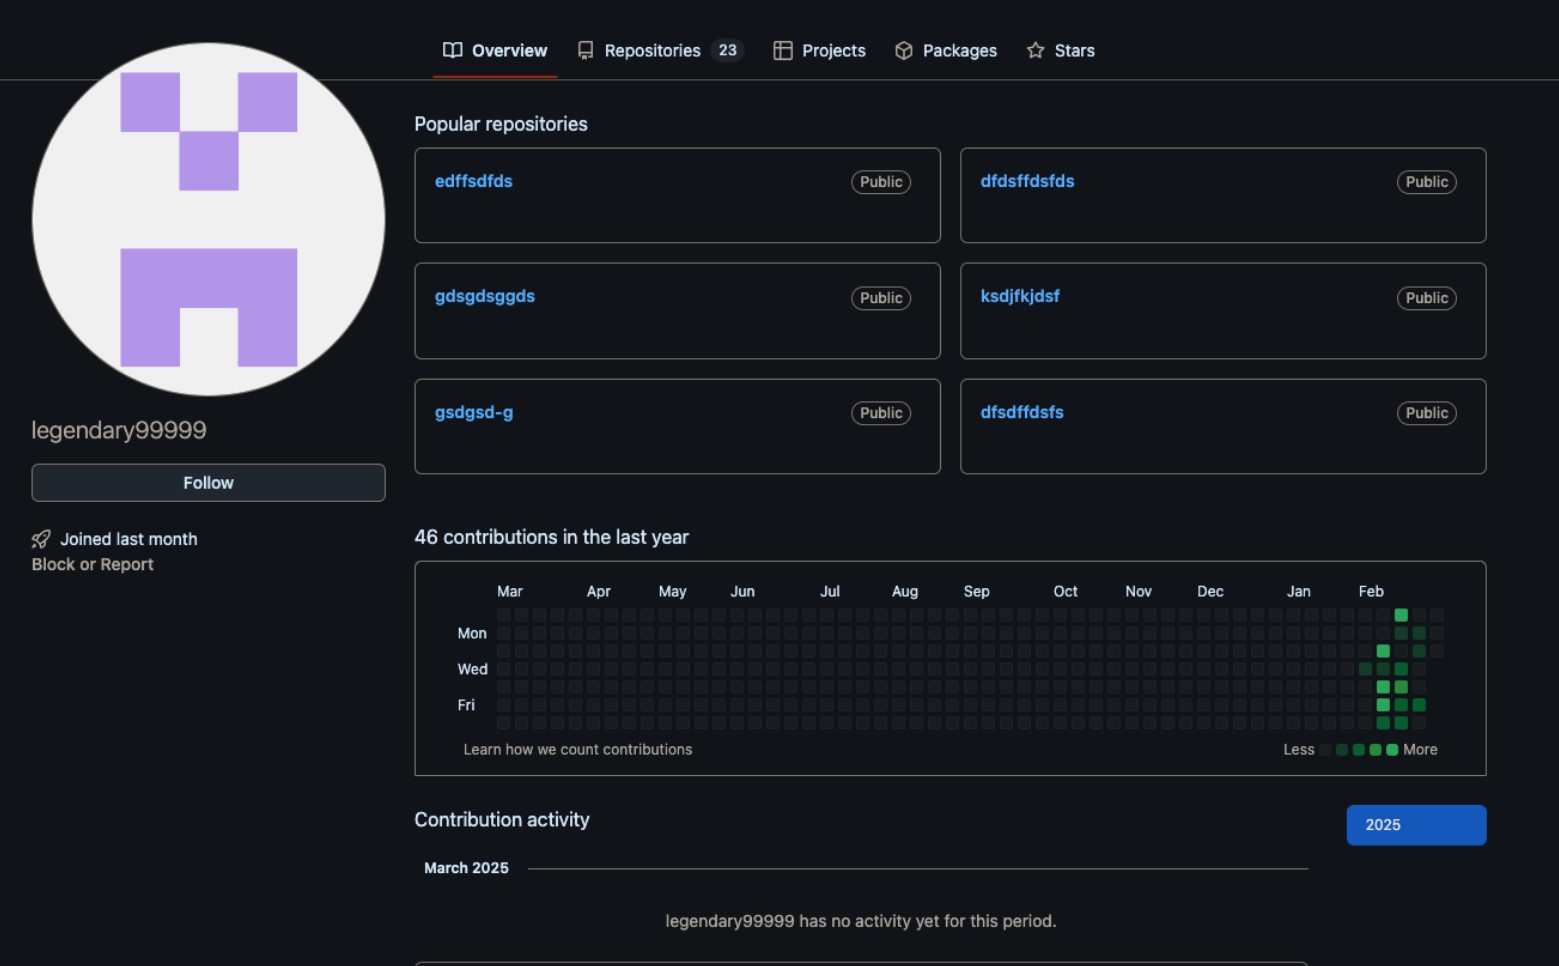
Task: Open the edffsdfds repository
Action: pos(474,181)
